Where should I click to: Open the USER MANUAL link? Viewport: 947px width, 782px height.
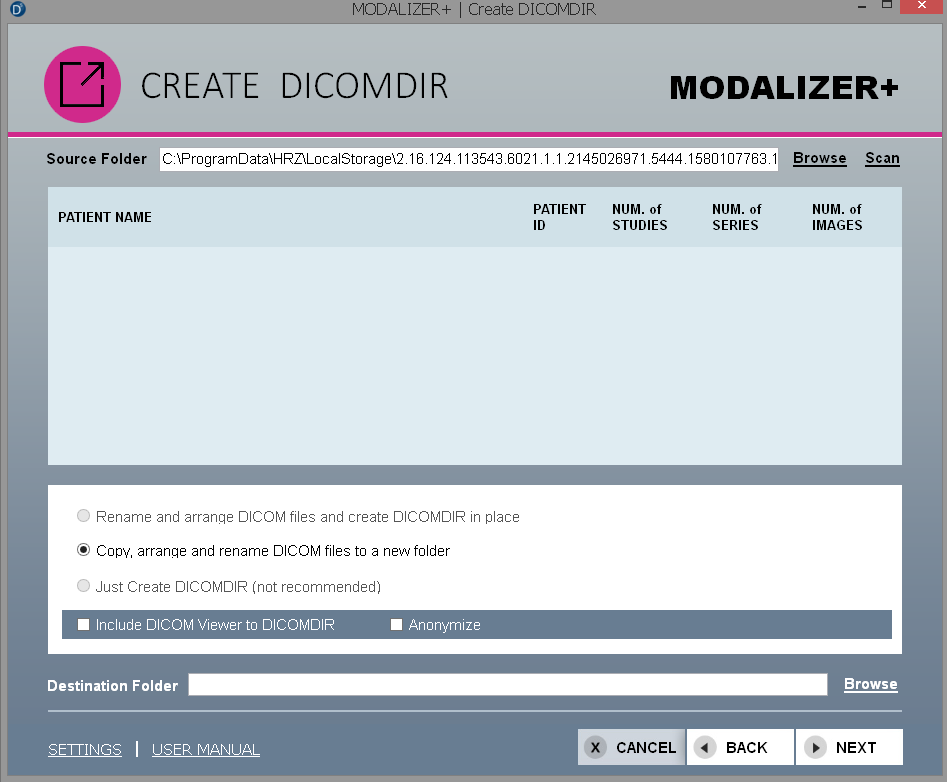(x=206, y=749)
